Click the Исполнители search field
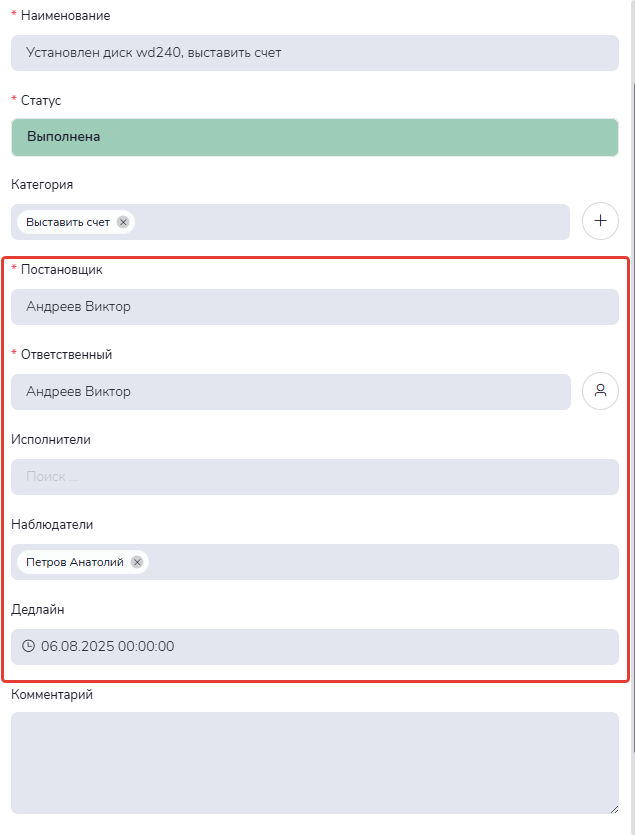The width and height of the screenshot is (635, 835). [x=315, y=477]
